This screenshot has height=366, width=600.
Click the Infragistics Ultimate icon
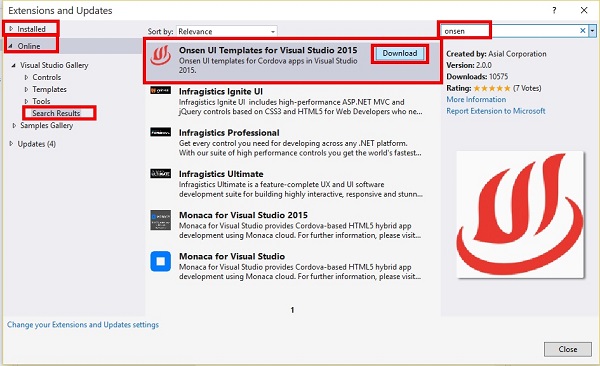tap(160, 173)
